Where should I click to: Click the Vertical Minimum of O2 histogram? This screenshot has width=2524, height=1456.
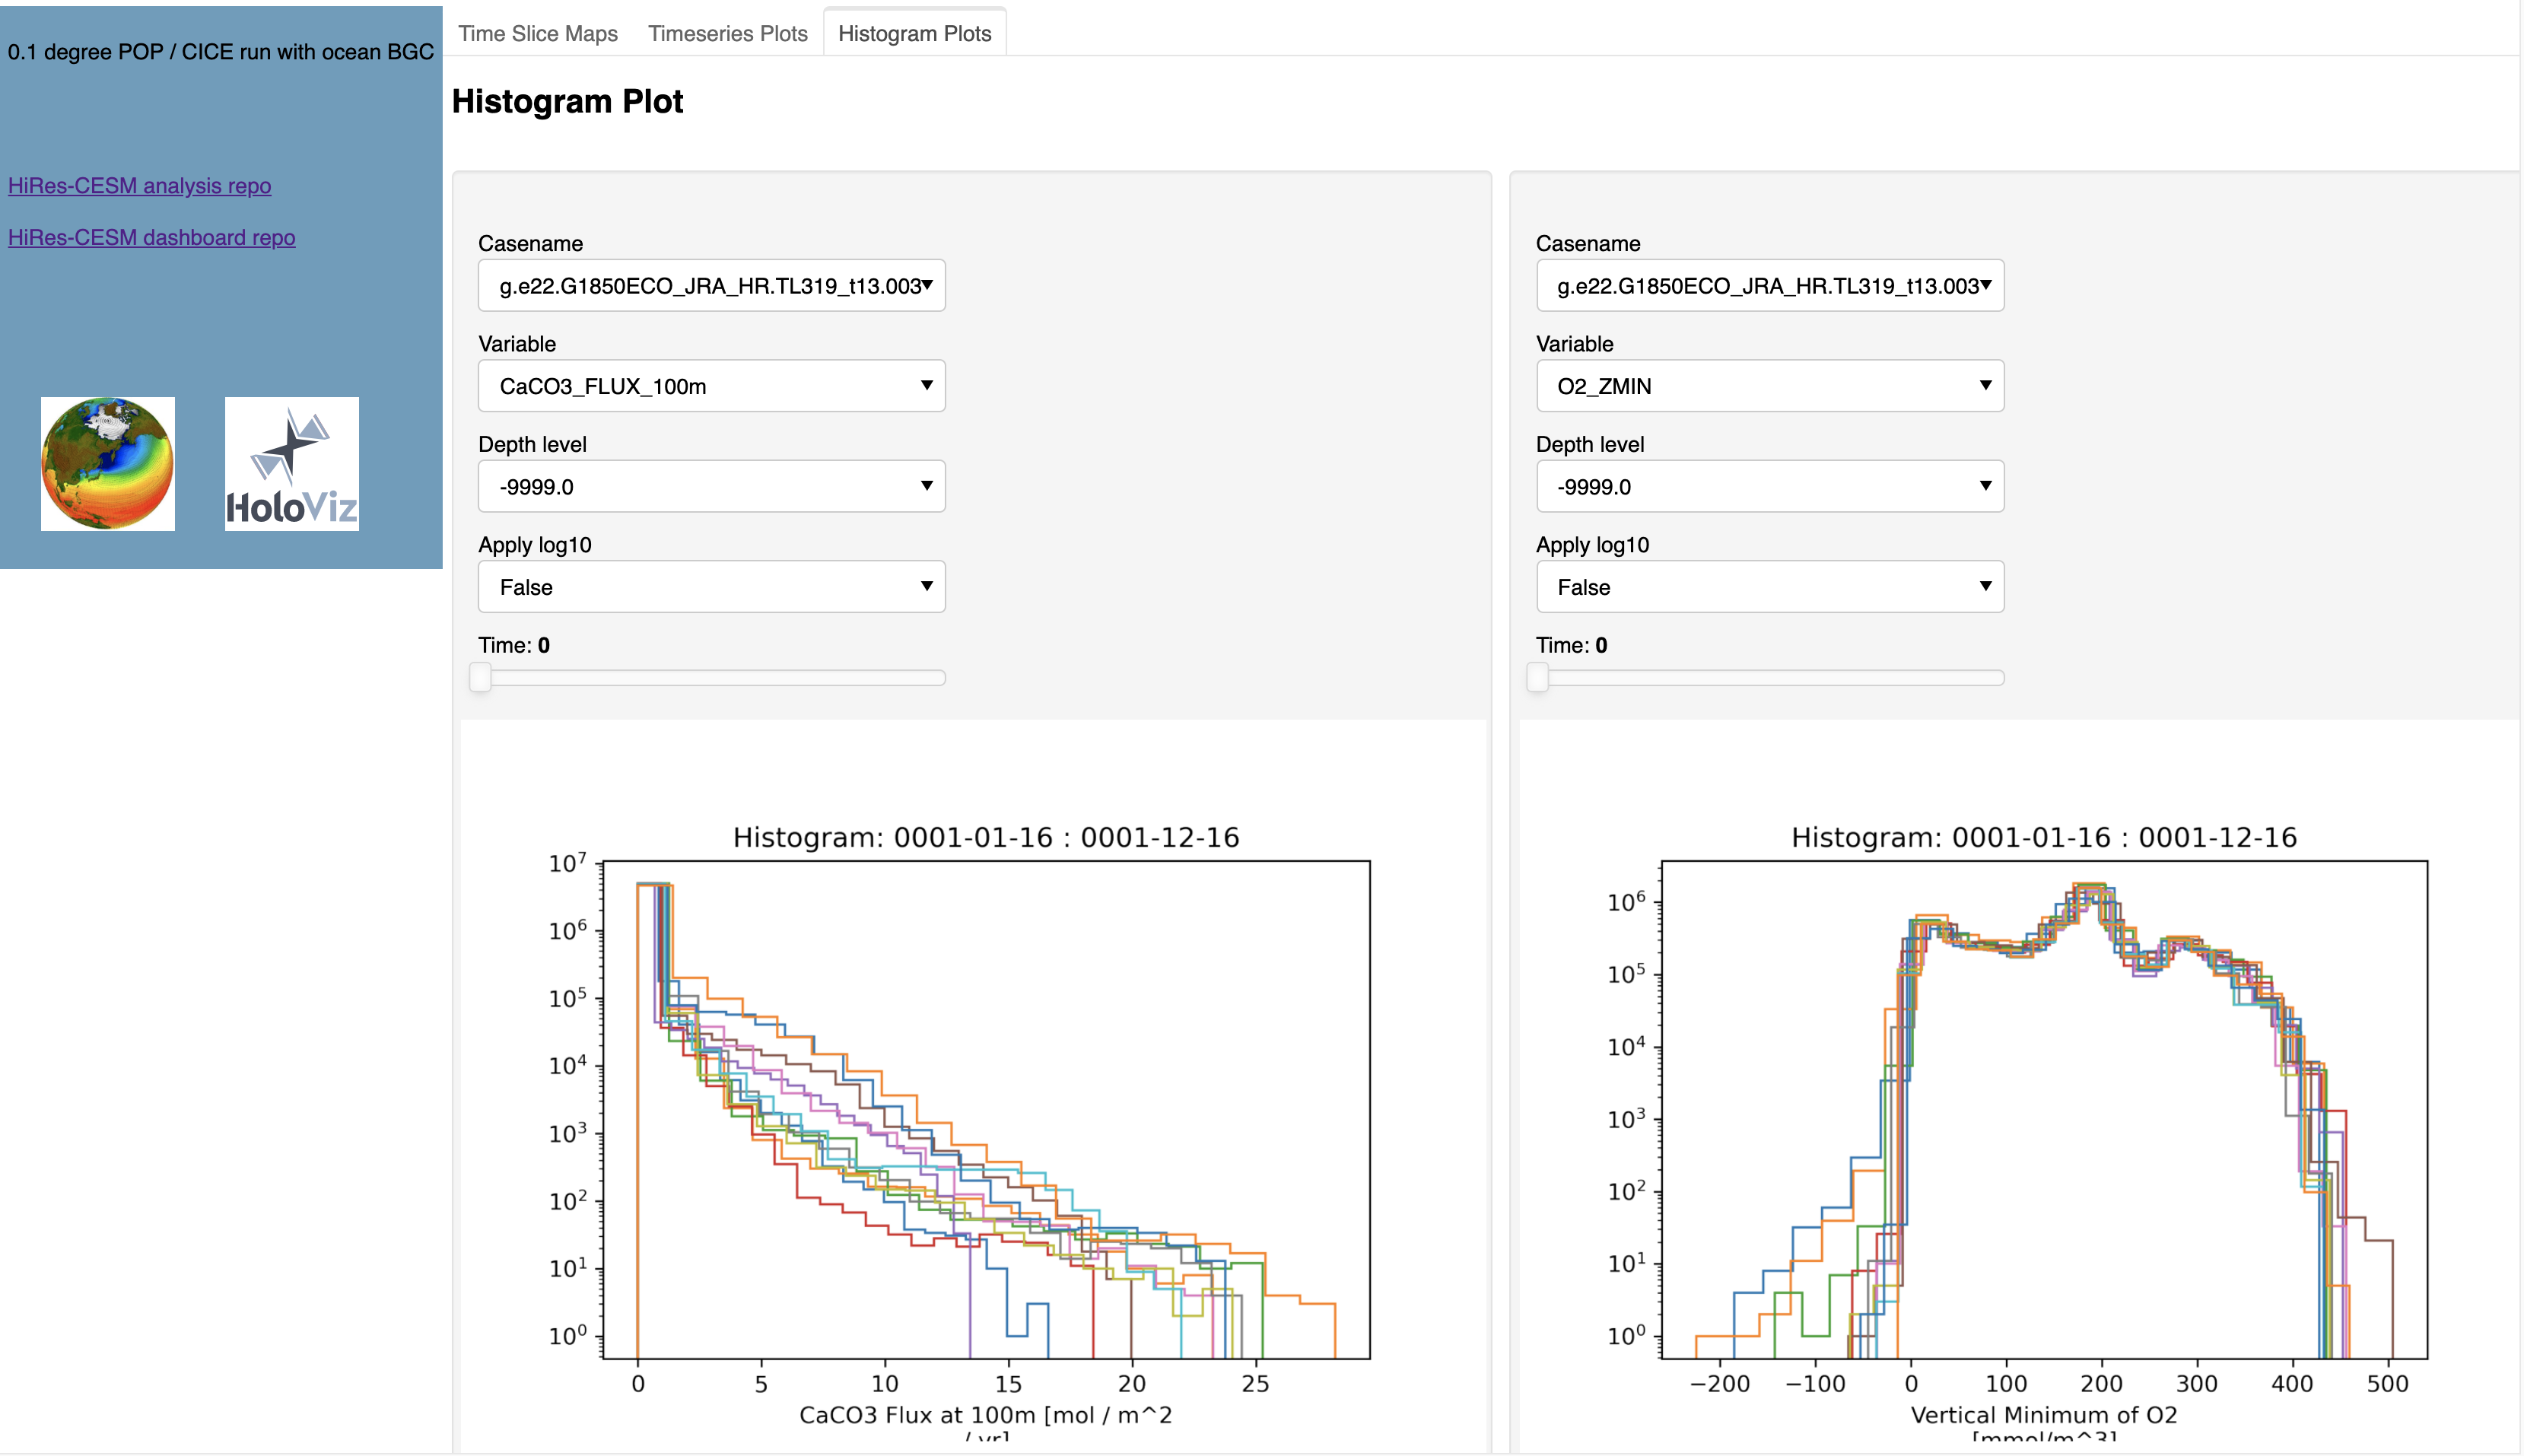(2043, 1110)
